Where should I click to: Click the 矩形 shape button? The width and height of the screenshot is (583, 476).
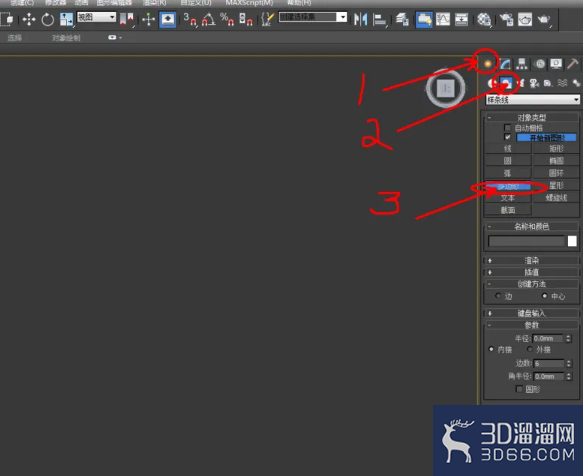point(556,148)
